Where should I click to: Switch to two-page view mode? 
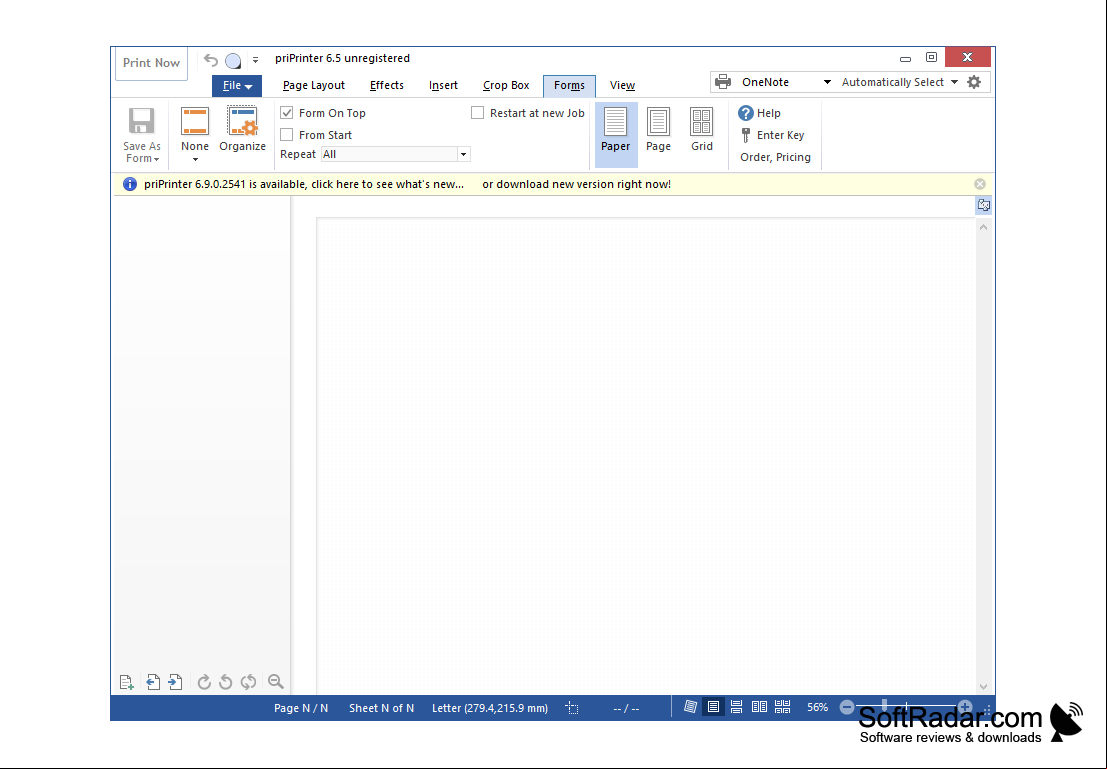760,707
